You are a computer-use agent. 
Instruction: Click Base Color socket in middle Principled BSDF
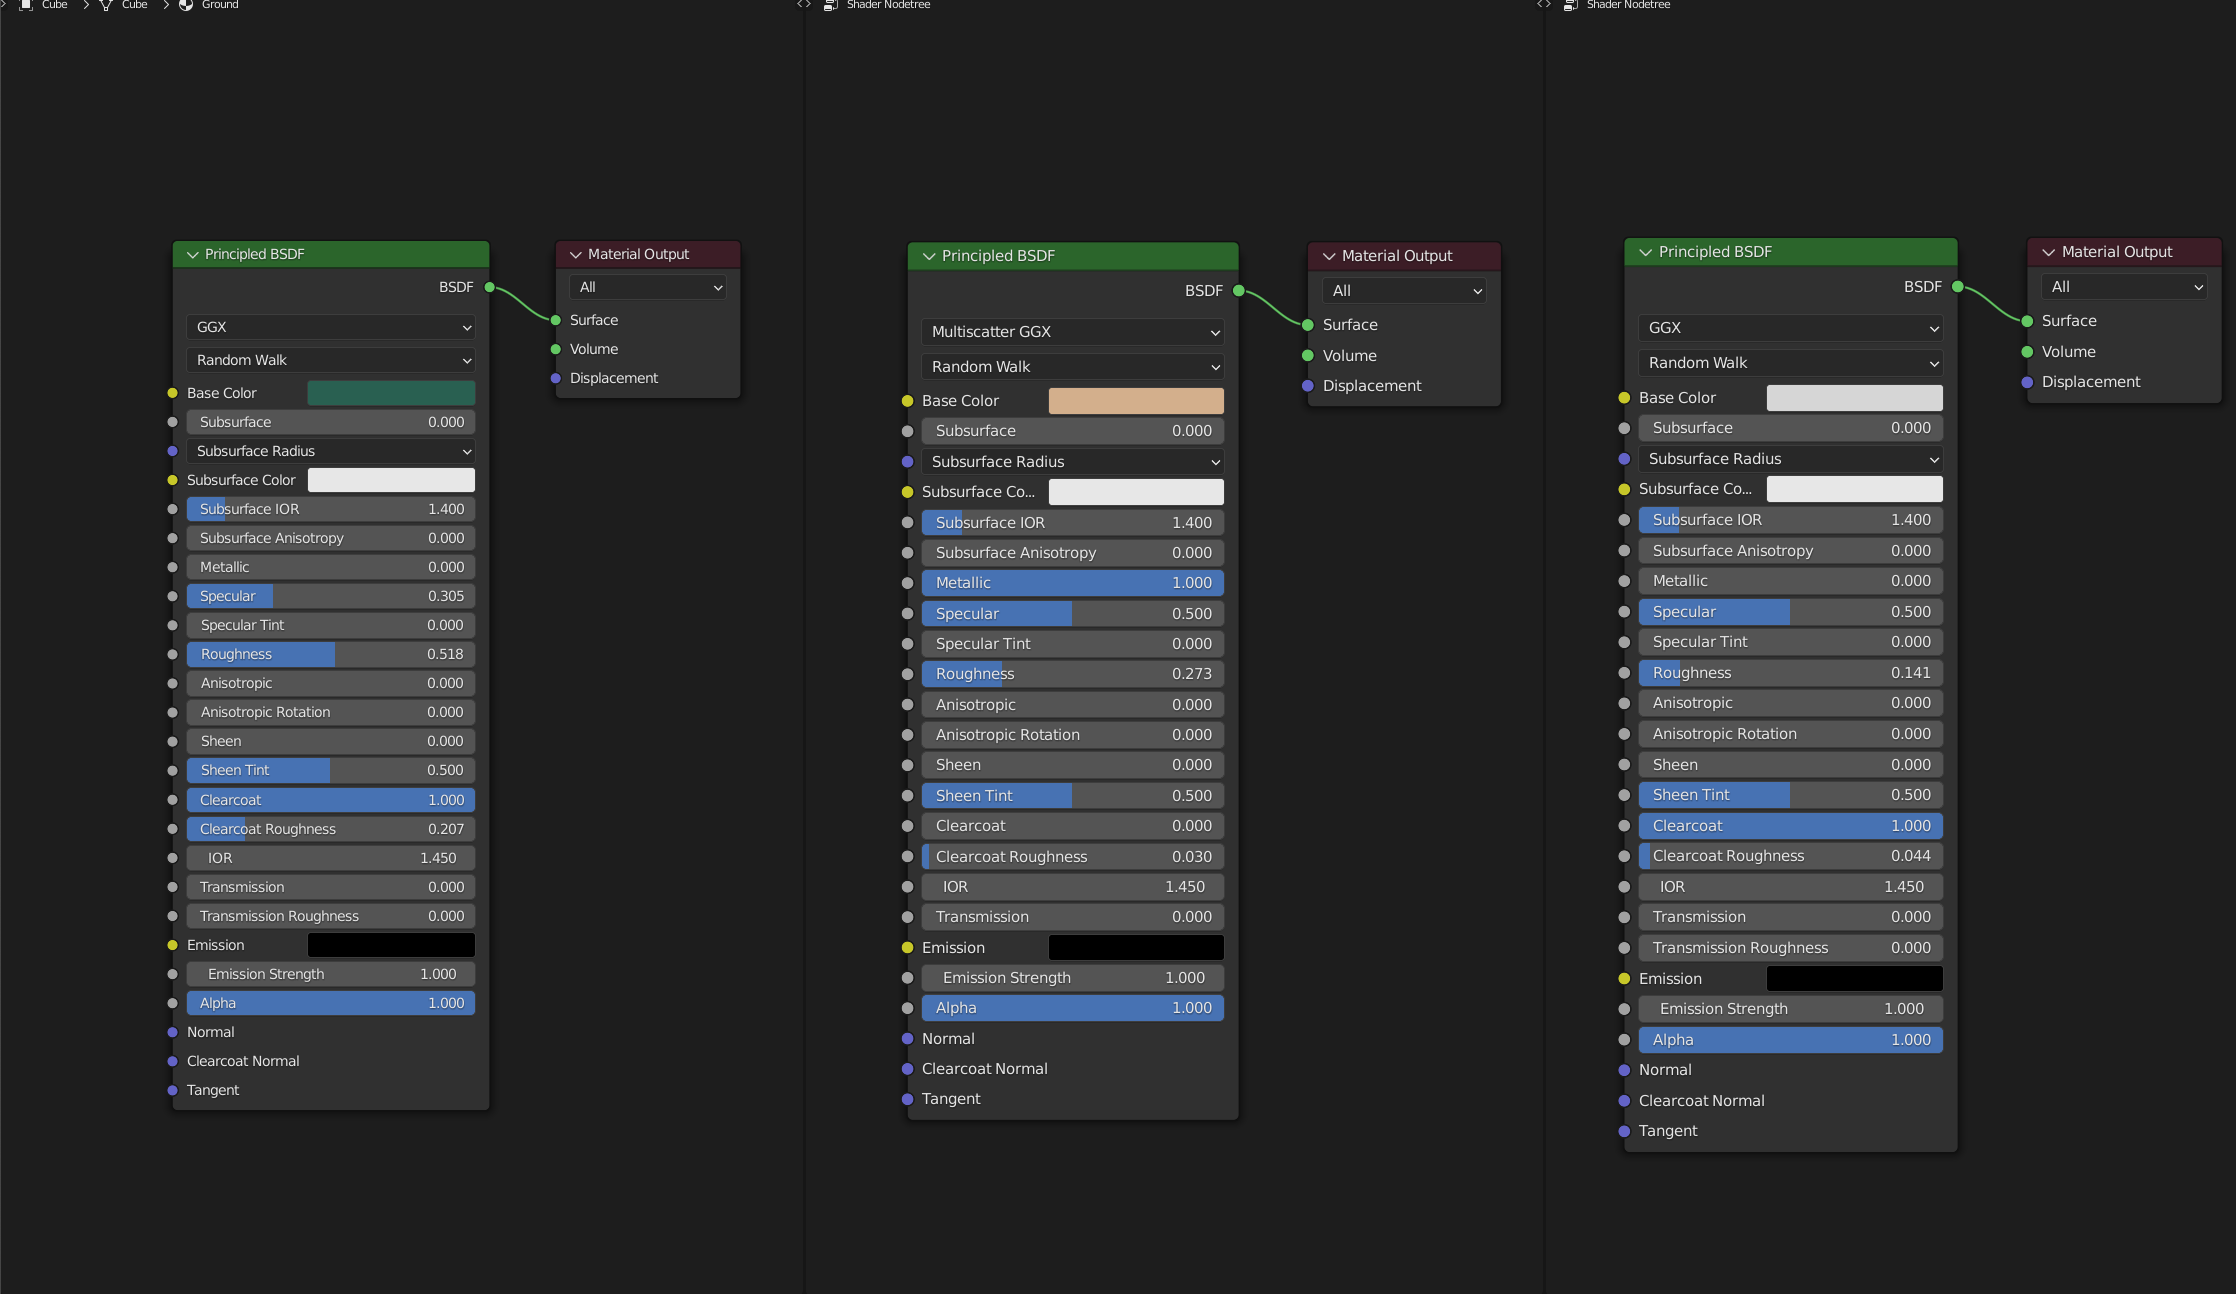[907, 401]
